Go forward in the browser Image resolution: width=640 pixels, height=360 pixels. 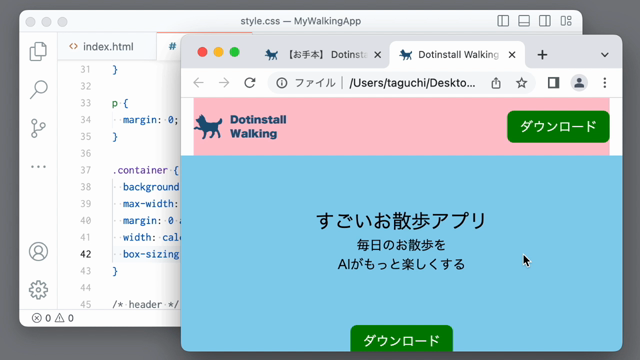click(224, 83)
